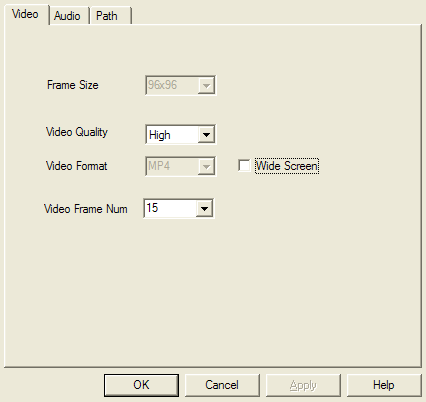Viewport: 426px width, 402px height.
Task: Open the Video Frame Num dropdown
Action: [x=204, y=209]
